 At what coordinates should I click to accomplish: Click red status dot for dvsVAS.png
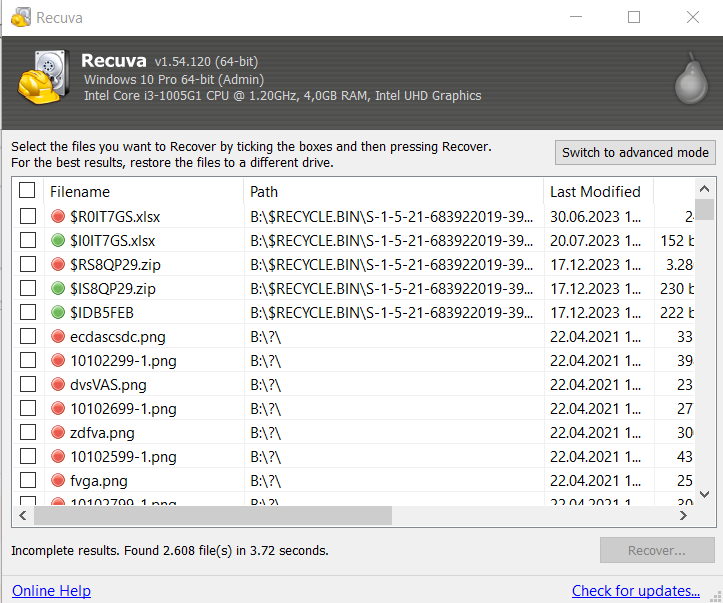(58, 384)
